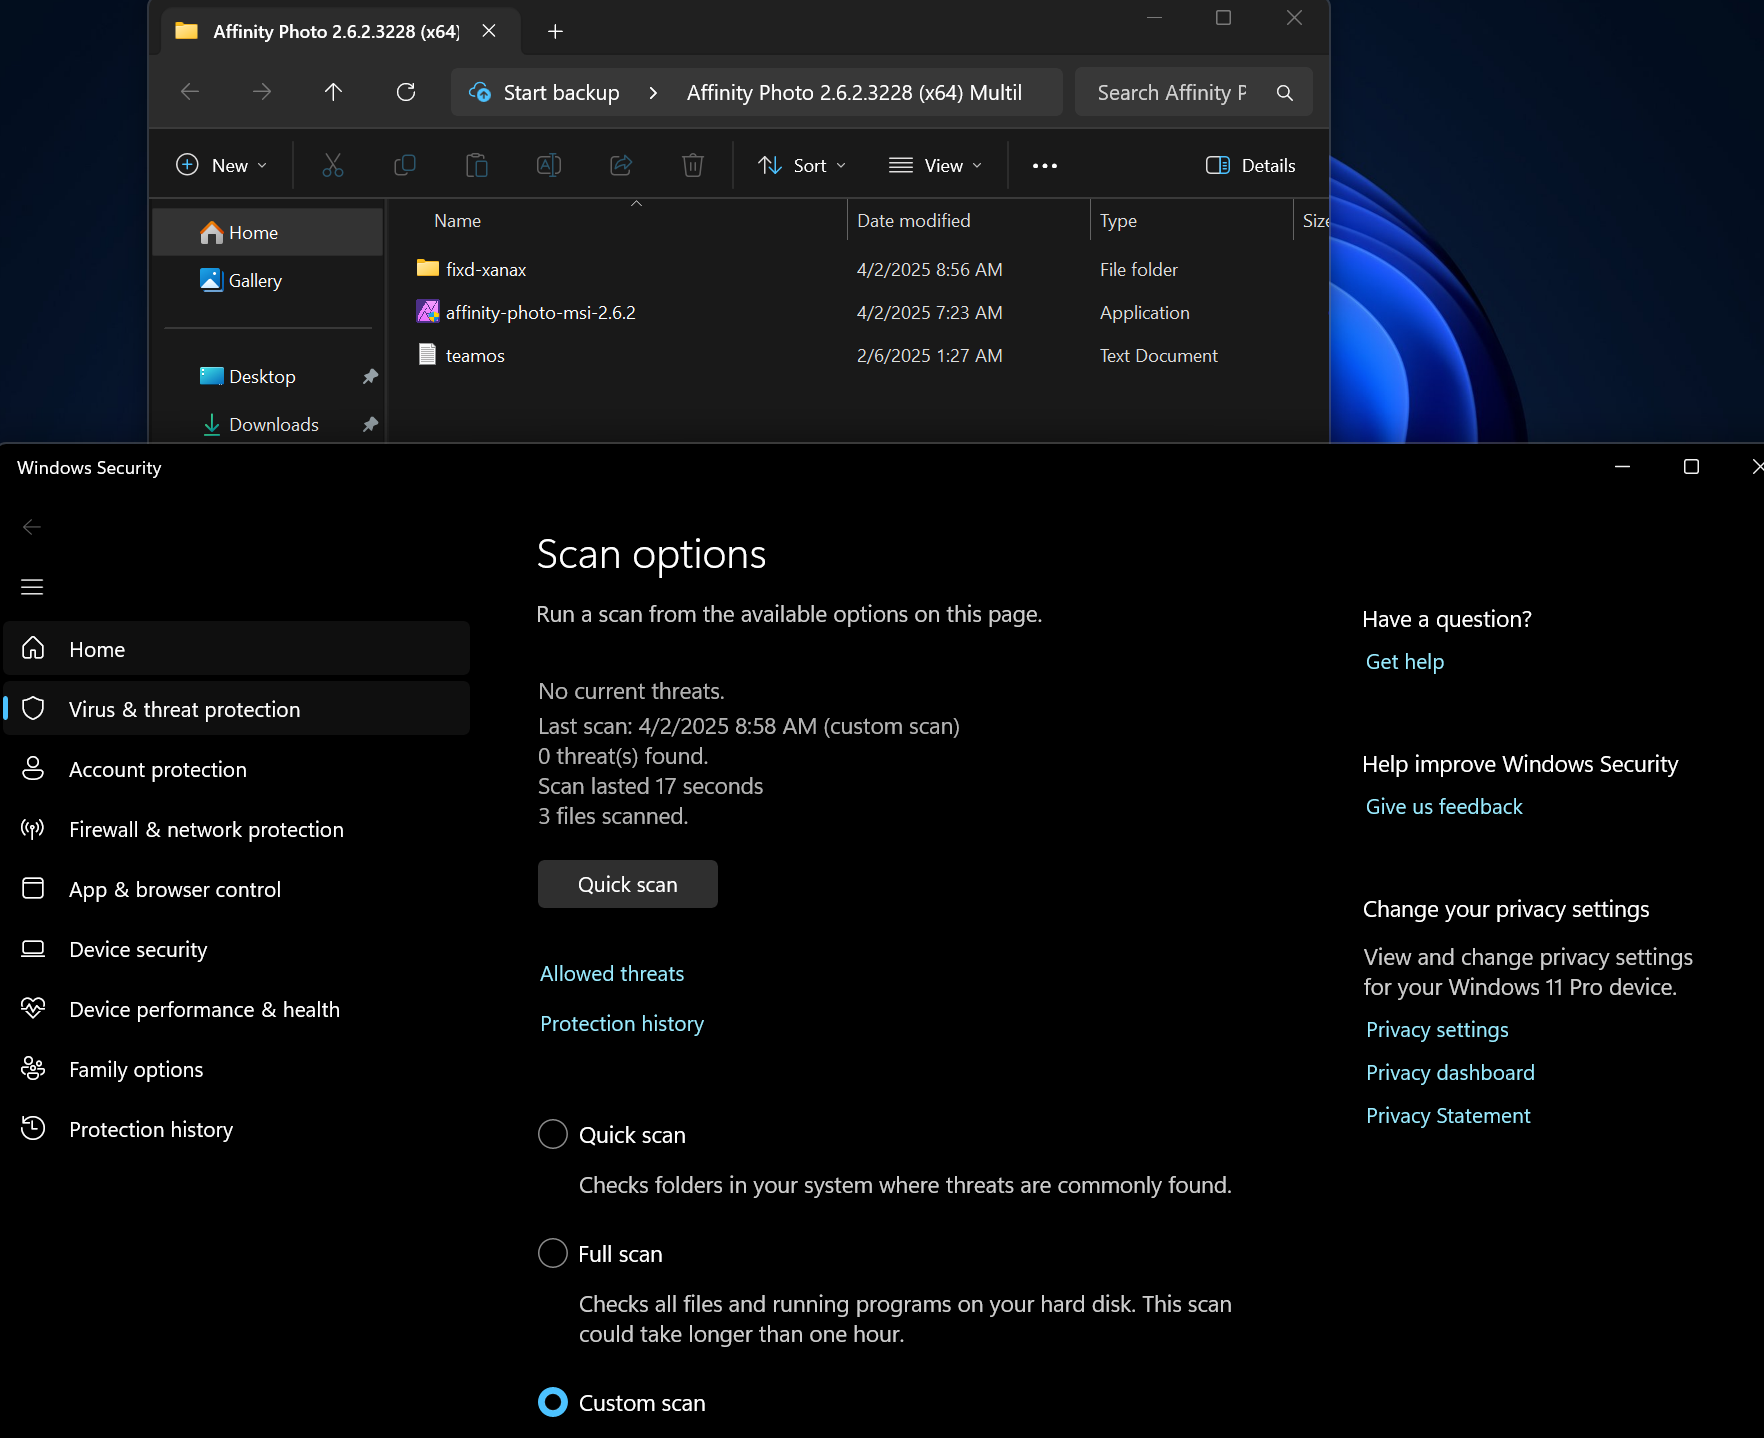Select the affinity-photo-msi-2.6.2 file name
This screenshot has width=1764, height=1438.
point(541,313)
